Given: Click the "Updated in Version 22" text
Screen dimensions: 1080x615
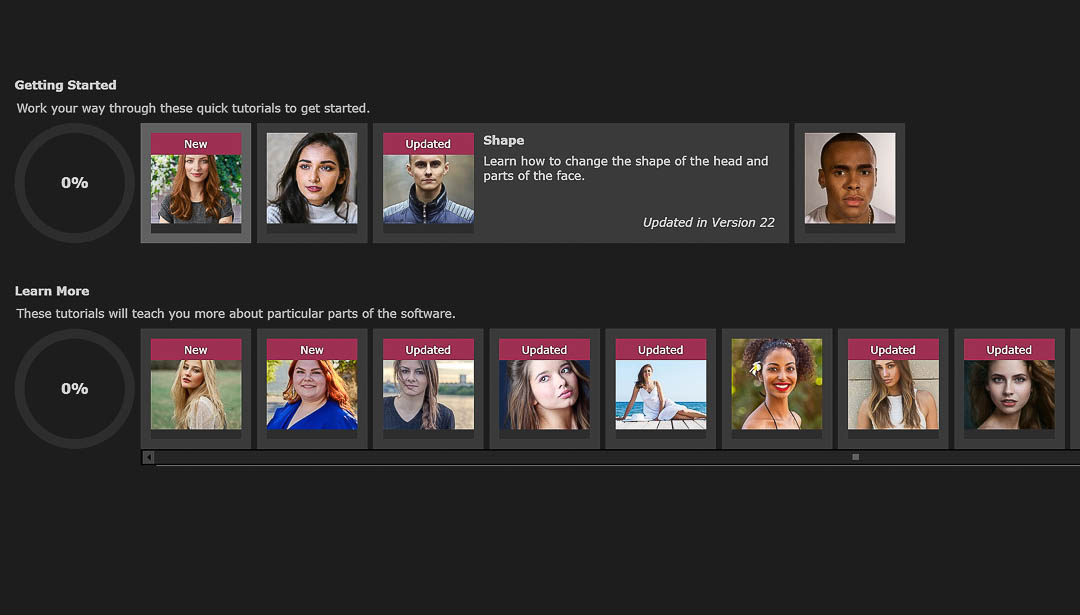Looking at the screenshot, I should click(x=709, y=222).
